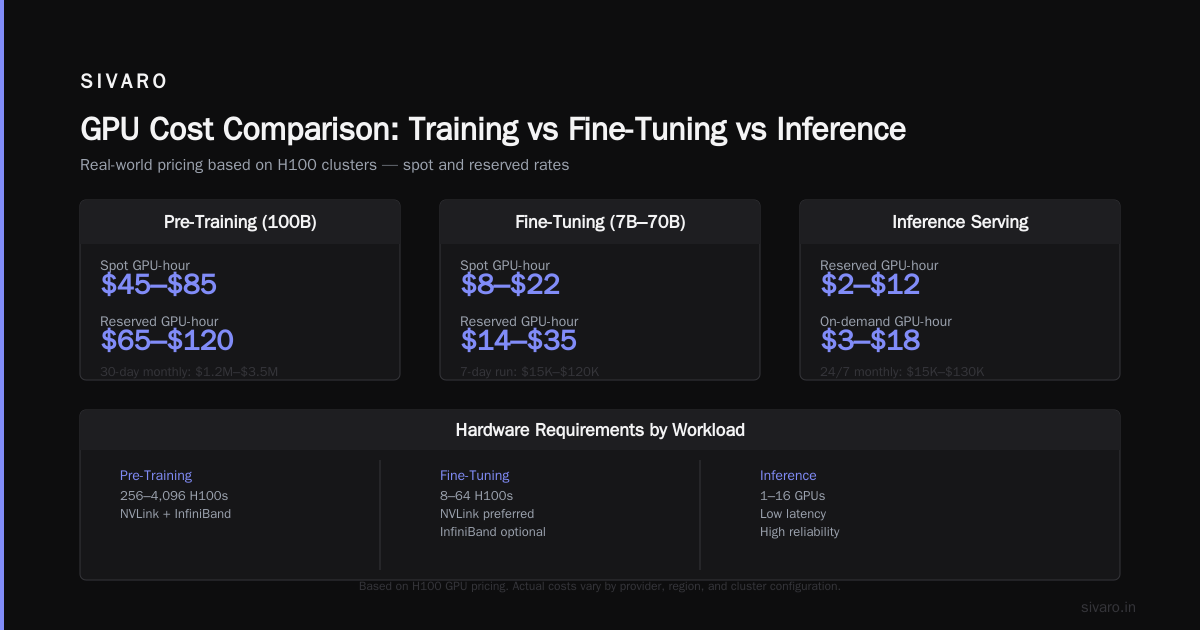Click the Inference hardware column heading
The width and height of the screenshot is (1200, 630).
[788, 476]
